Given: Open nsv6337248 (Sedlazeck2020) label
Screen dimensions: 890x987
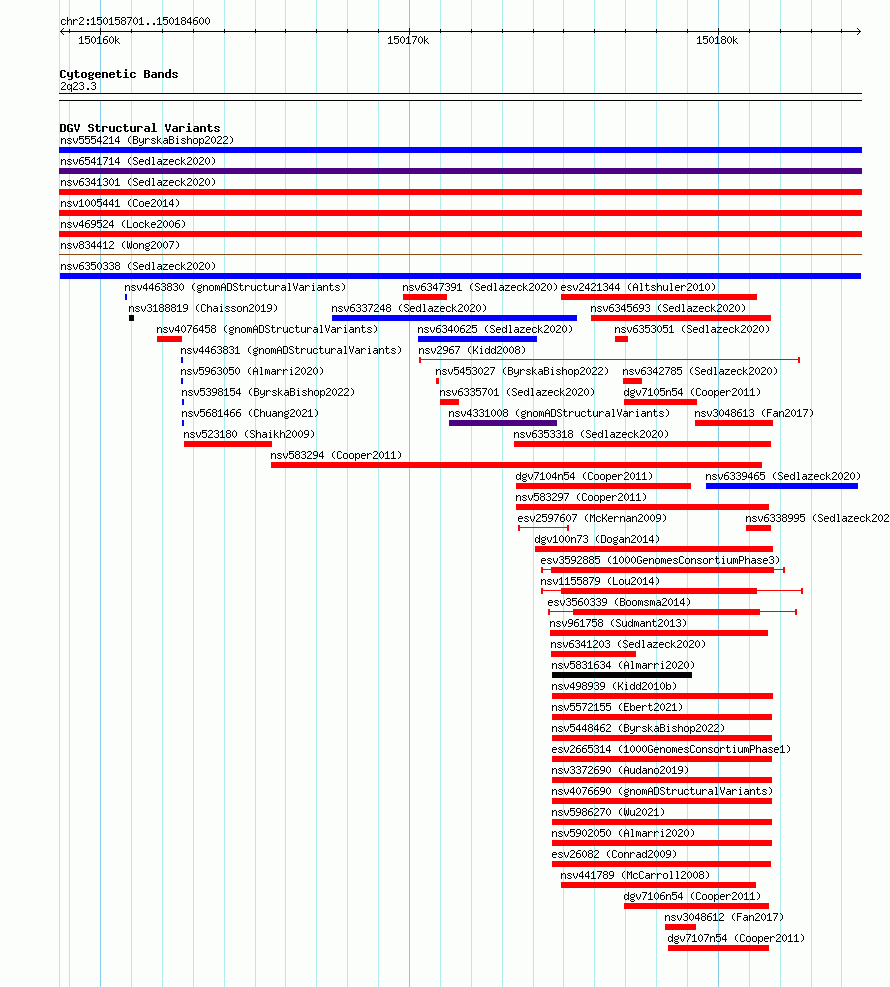Looking at the screenshot, I should point(410,308).
